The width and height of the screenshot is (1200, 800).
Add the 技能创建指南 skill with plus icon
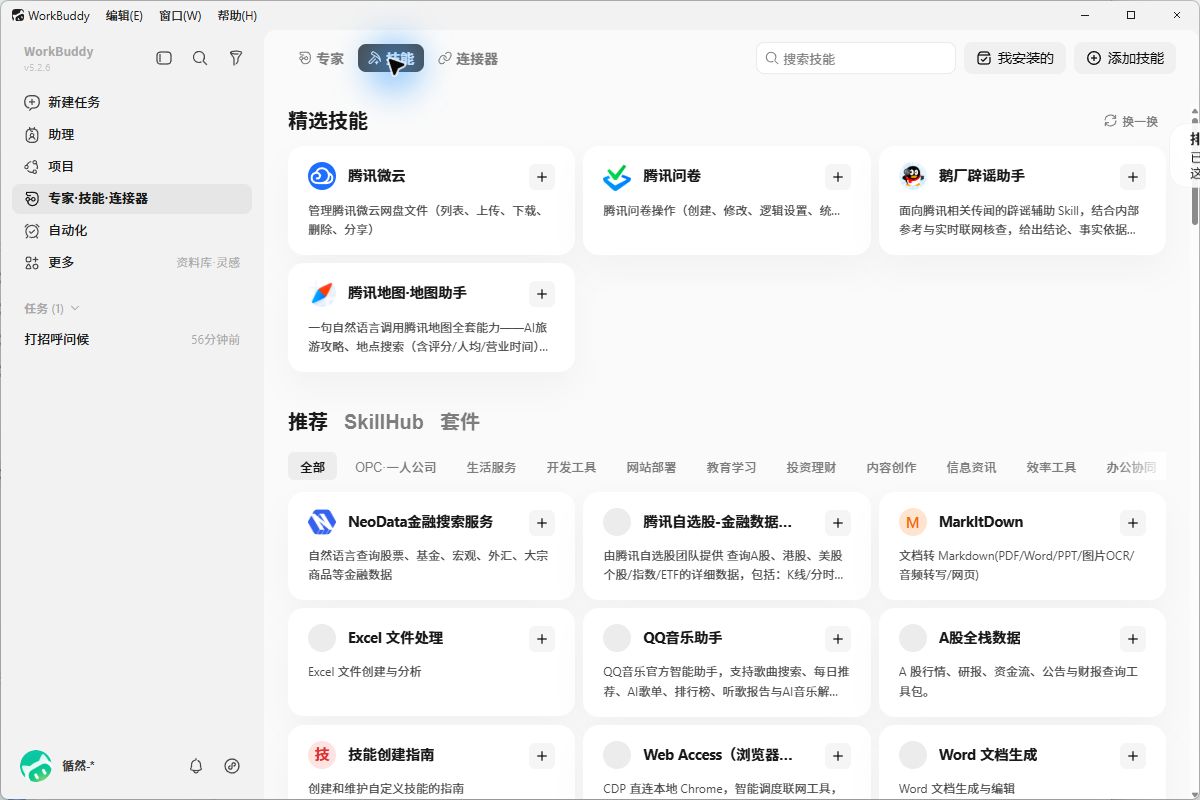tap(542, 755)
